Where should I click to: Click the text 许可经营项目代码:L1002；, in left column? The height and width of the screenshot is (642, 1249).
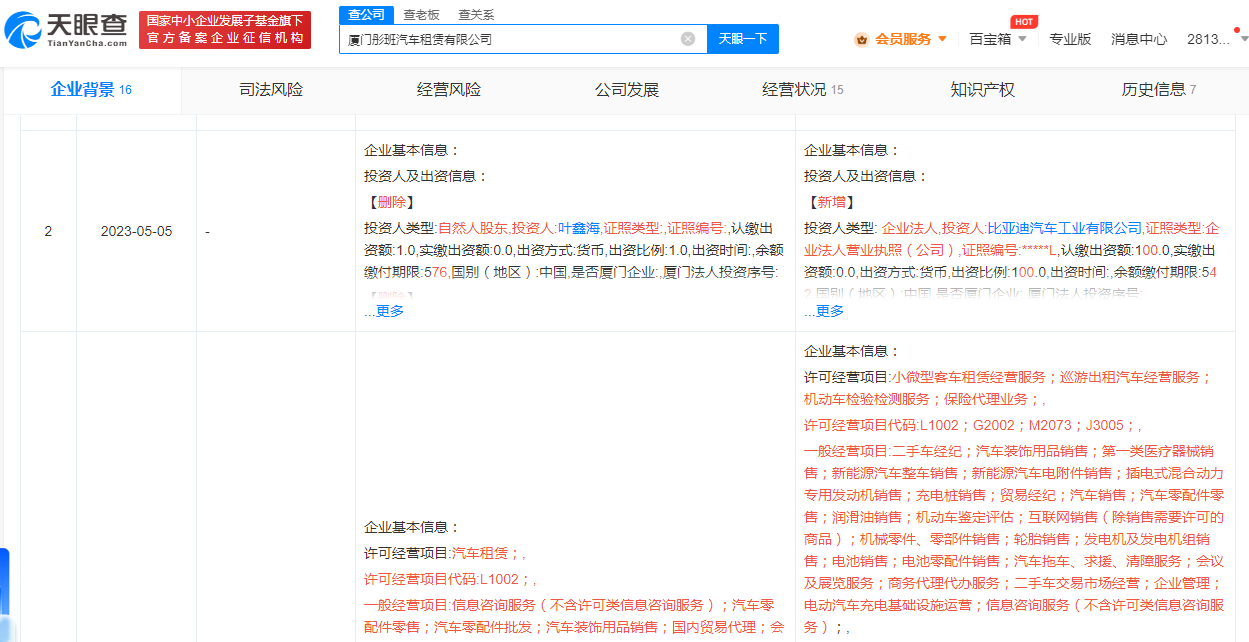(x=450, y=578)
